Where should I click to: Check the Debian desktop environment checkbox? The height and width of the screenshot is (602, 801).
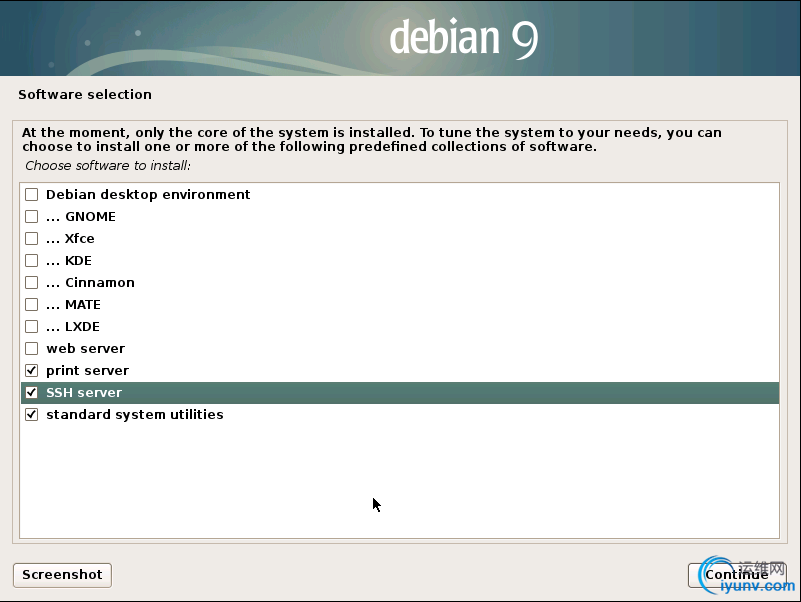coord(32,195)
